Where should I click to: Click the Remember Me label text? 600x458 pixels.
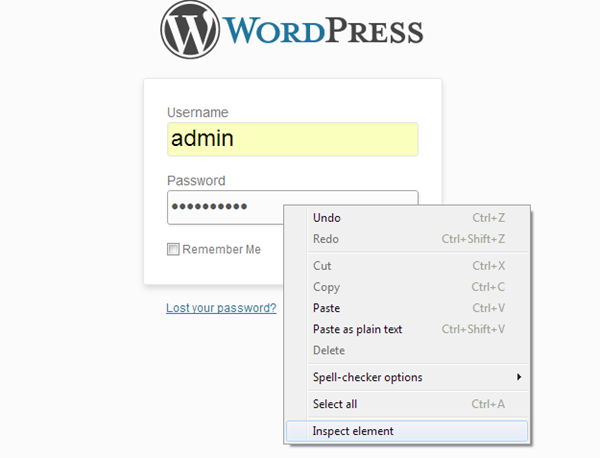click(222, 249)
